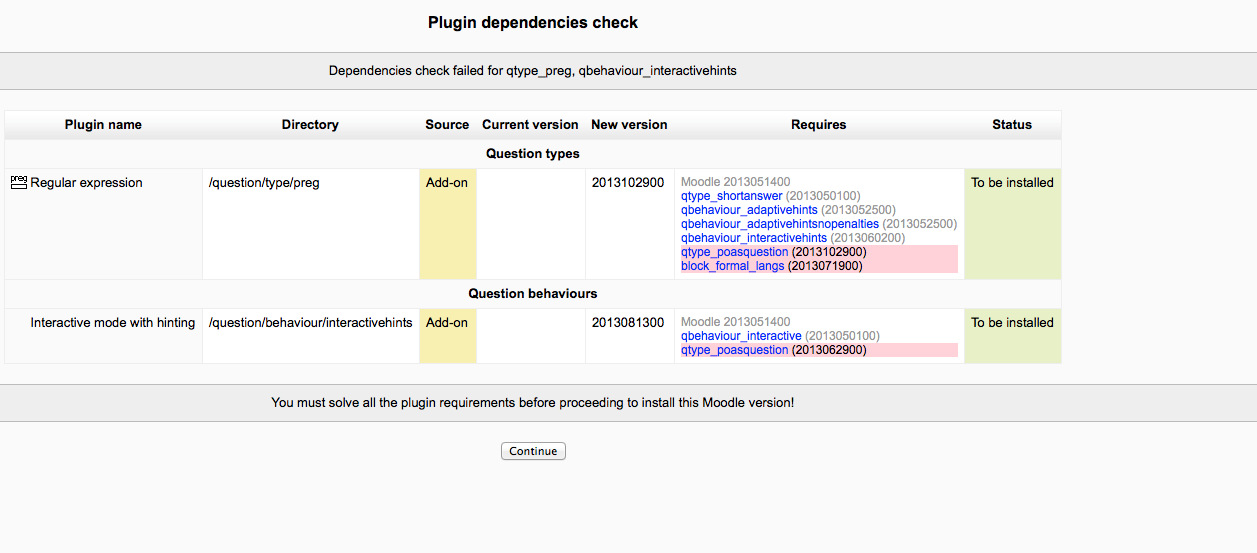Click Moodle 2013051400 in Regular expression row

click(735, 182)
